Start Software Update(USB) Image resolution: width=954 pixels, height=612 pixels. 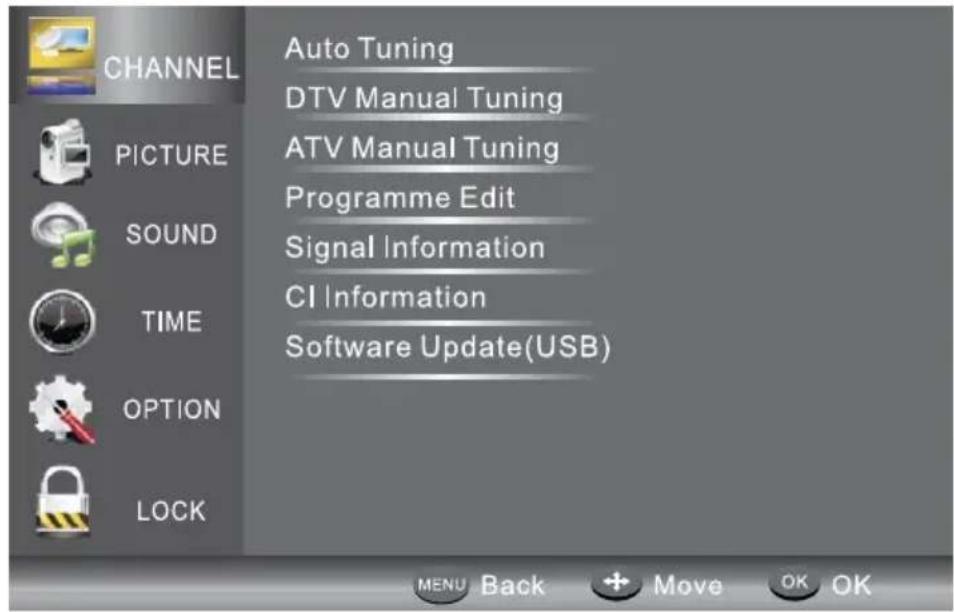point(448,347)
